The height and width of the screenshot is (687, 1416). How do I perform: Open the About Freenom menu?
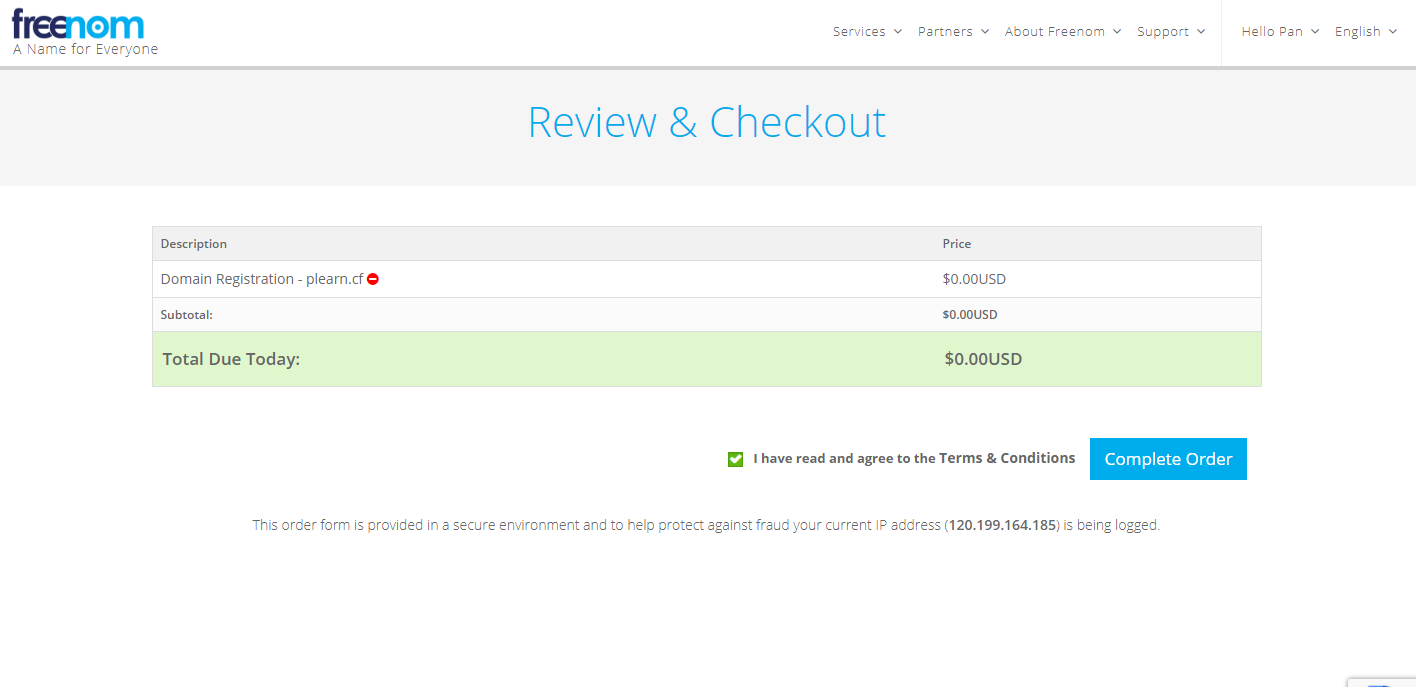1063,32
